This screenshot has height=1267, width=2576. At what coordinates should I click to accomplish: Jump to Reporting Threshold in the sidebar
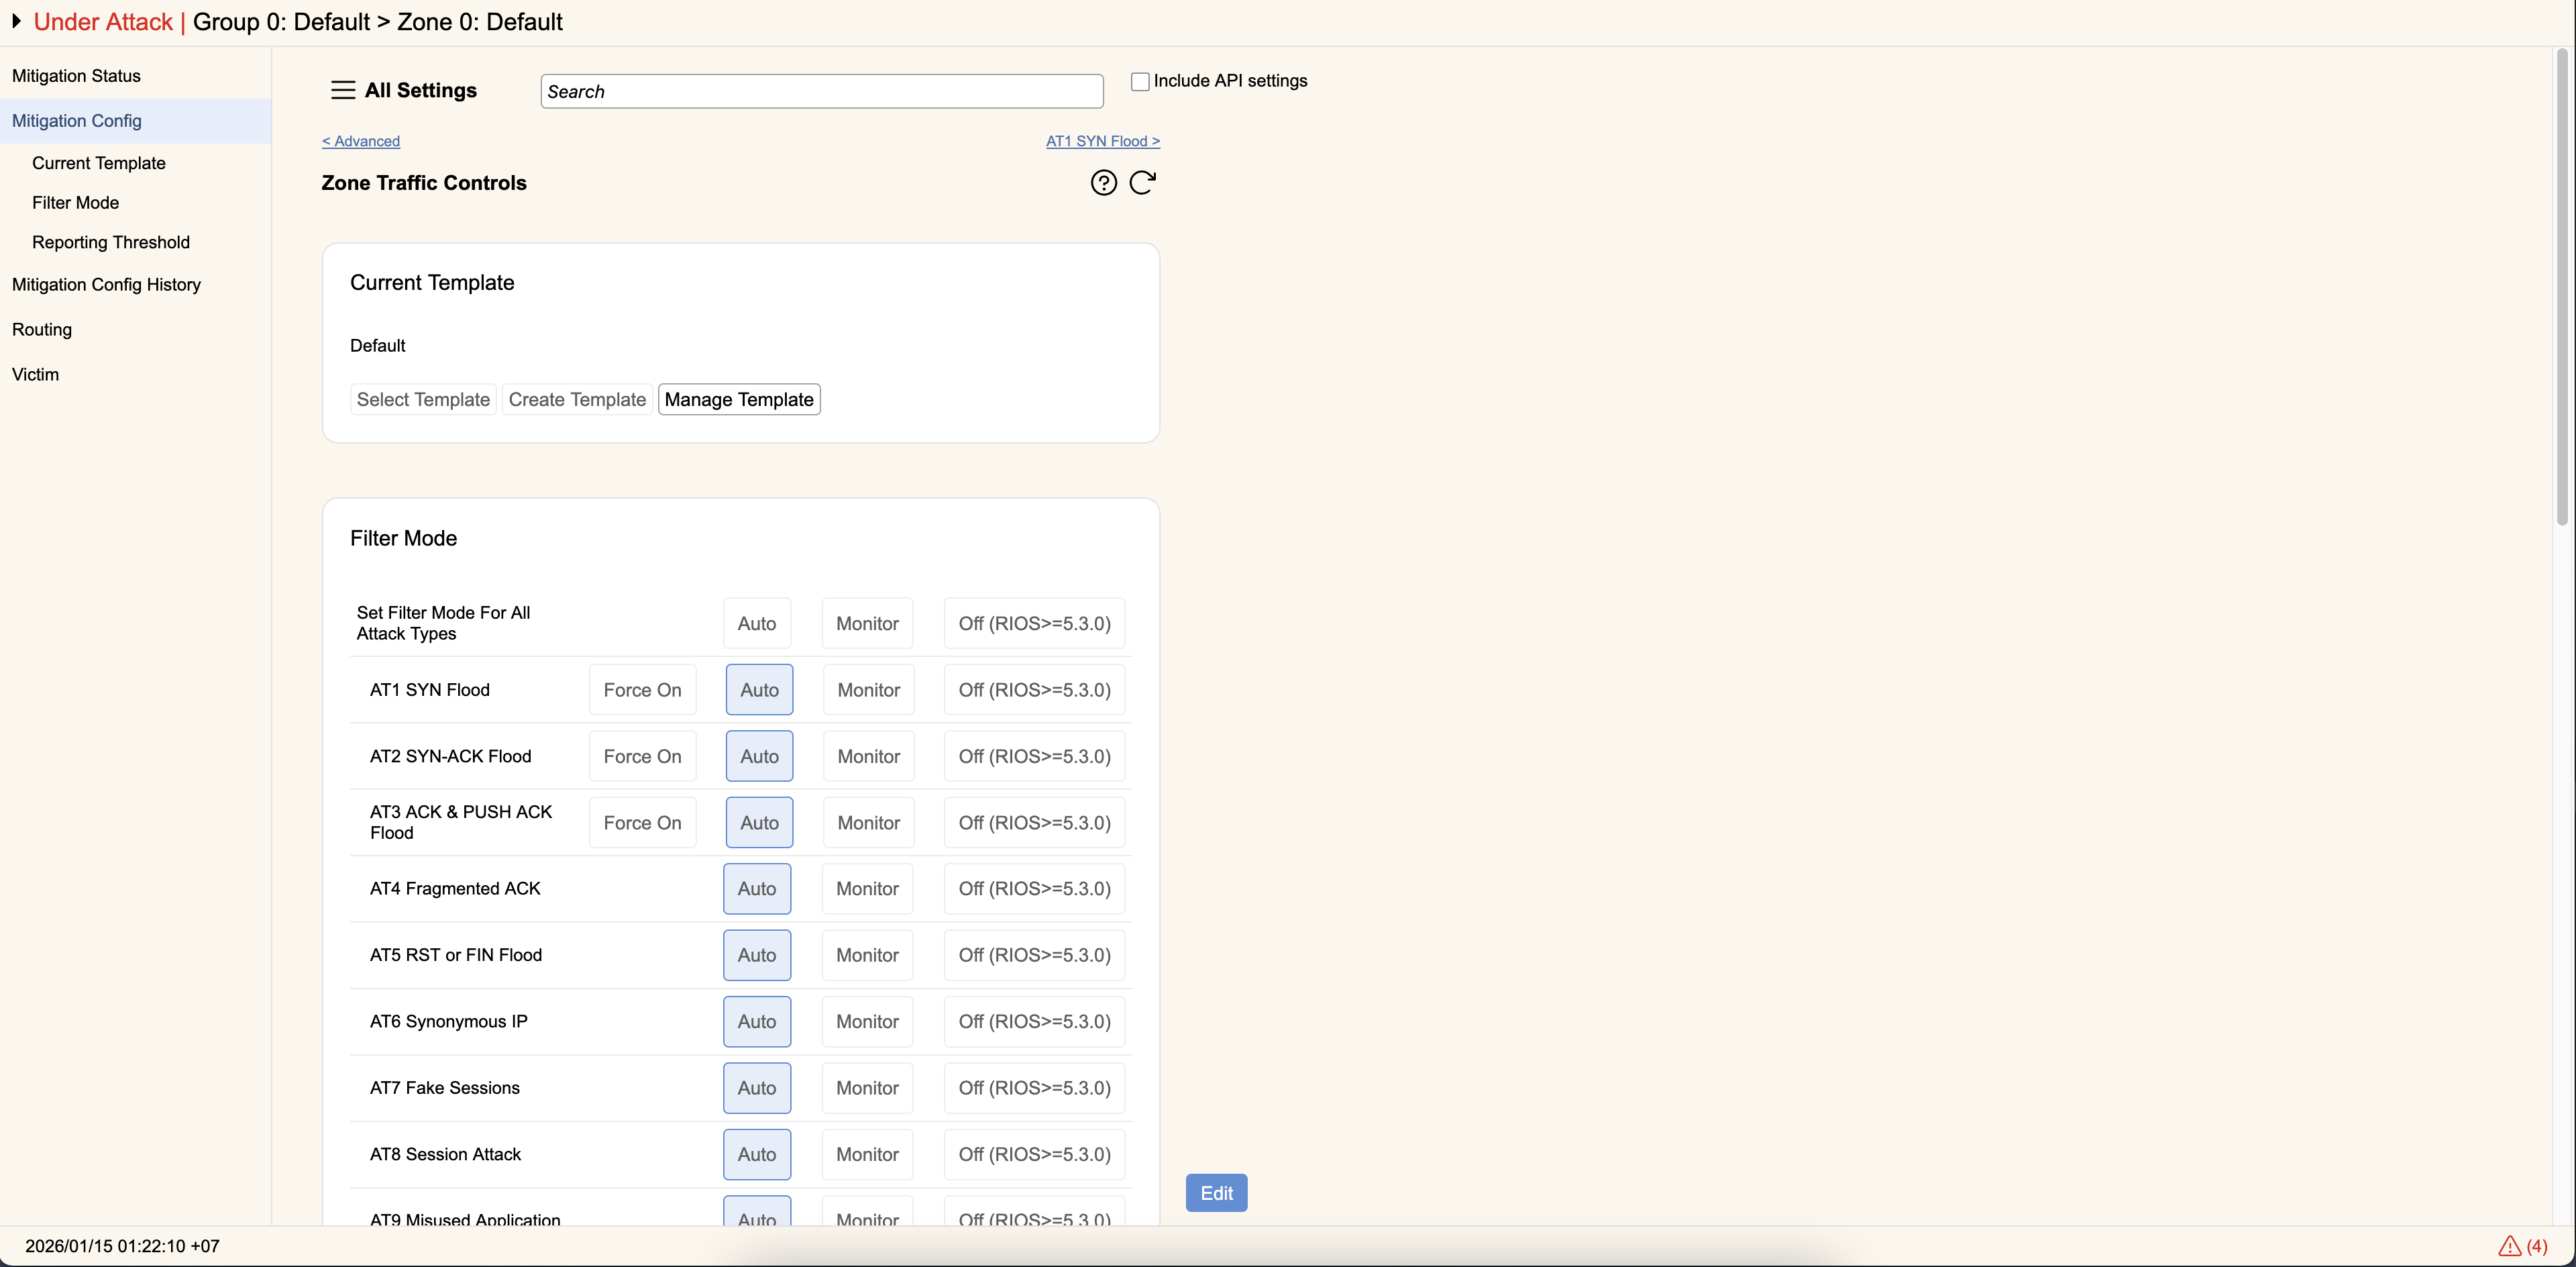click(111, 242)
